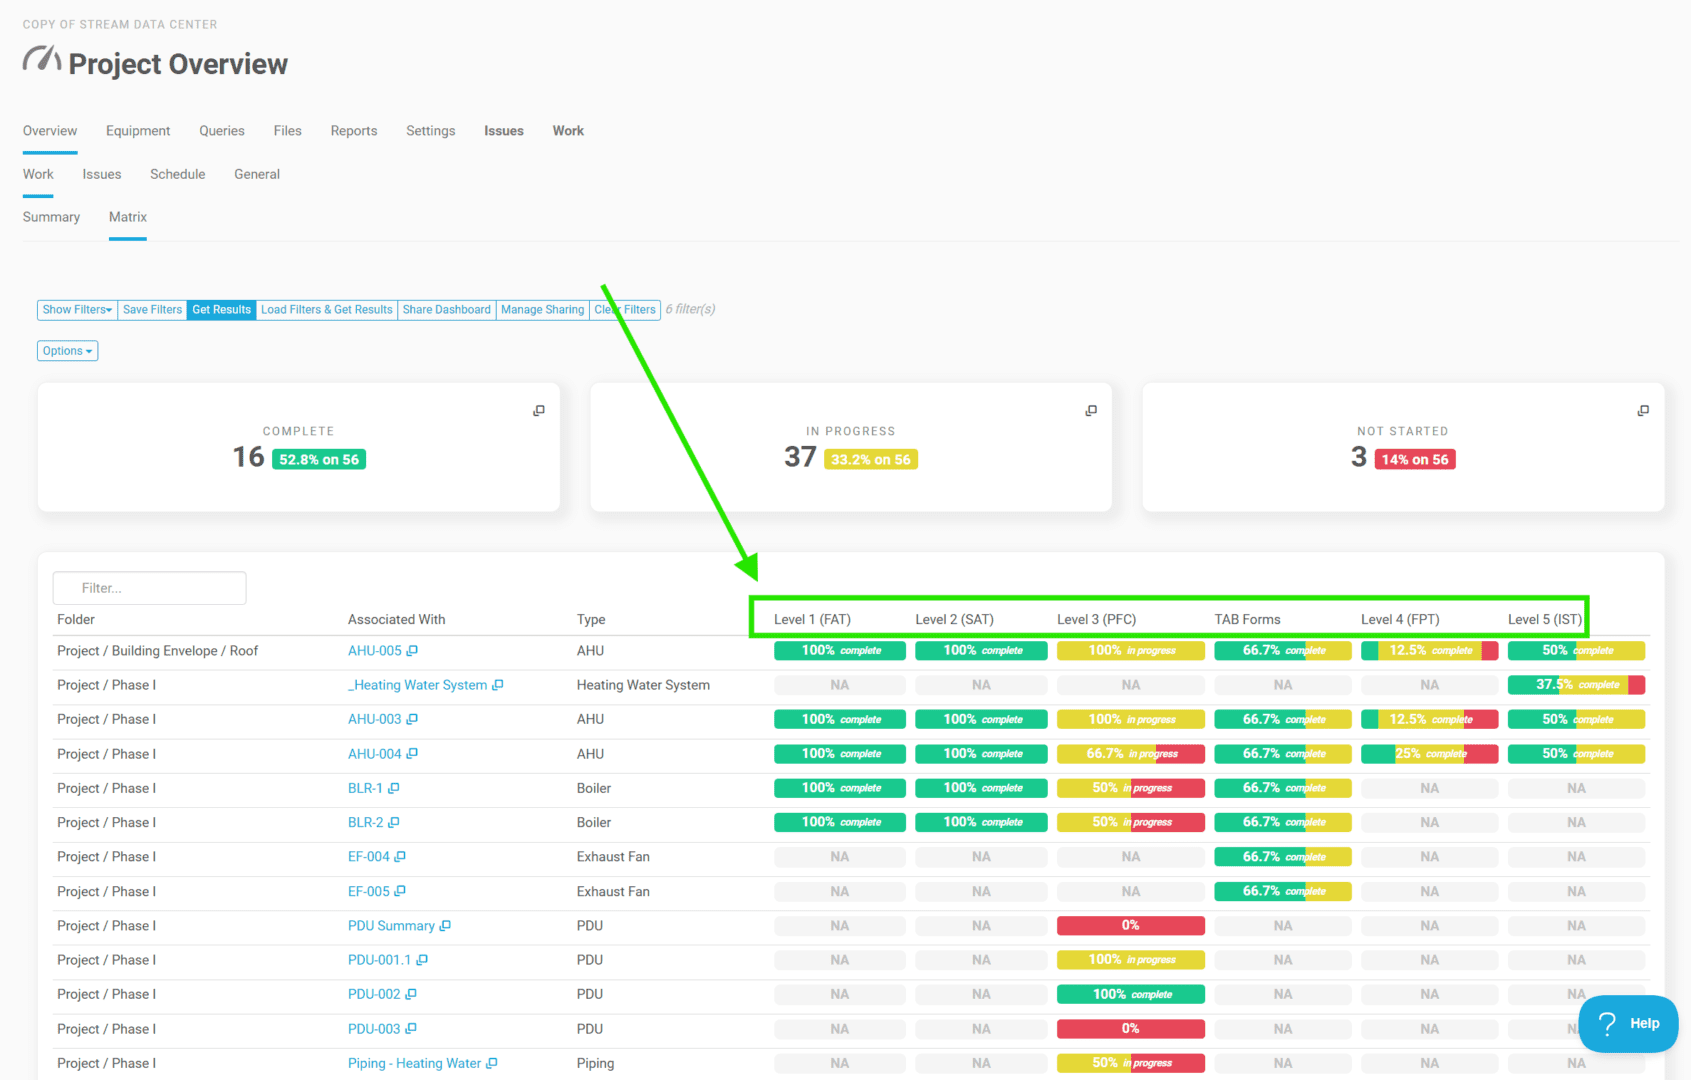
Task: Expand the COMPLETE card with its corner icon
Action: click(x=539, y=411)
